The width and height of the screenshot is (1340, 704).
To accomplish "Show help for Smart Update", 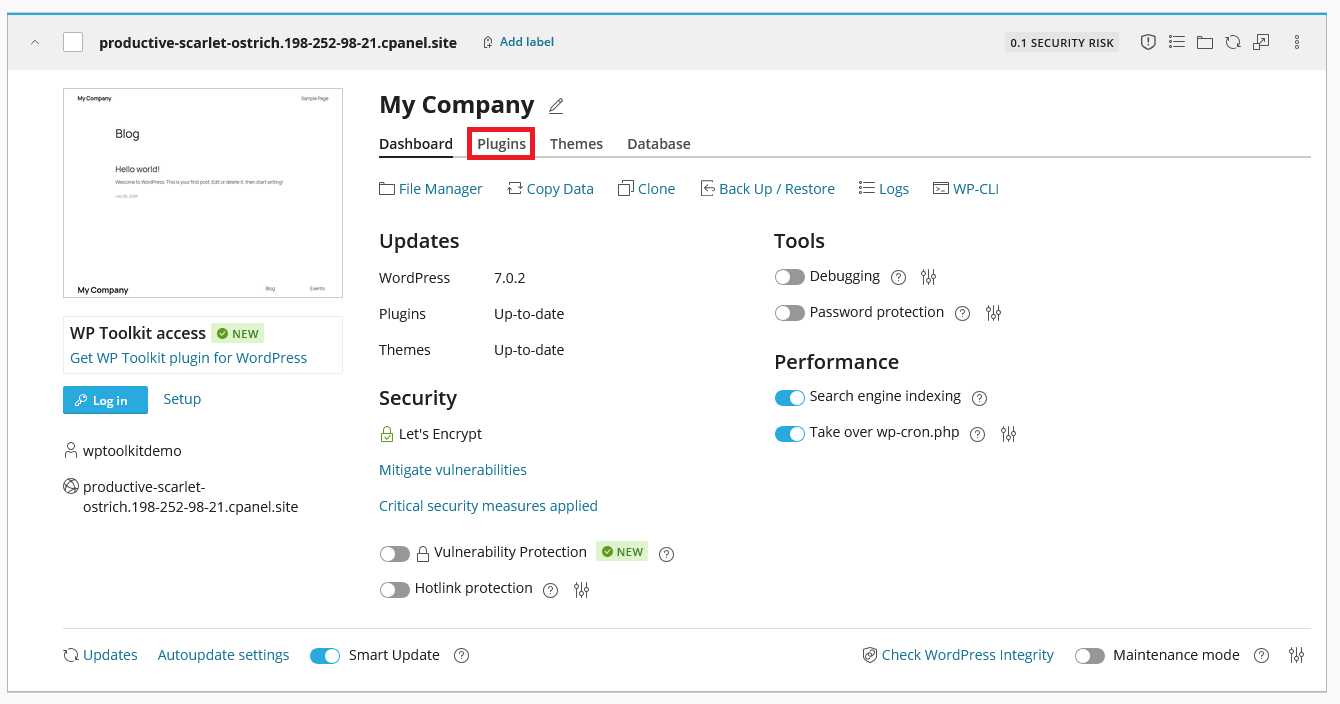I will (x=461, y=656).
